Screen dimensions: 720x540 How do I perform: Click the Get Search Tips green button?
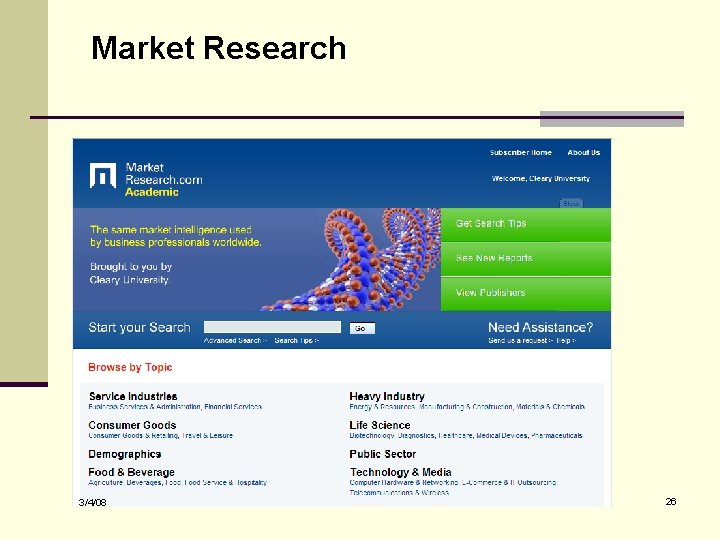[526, 225]
